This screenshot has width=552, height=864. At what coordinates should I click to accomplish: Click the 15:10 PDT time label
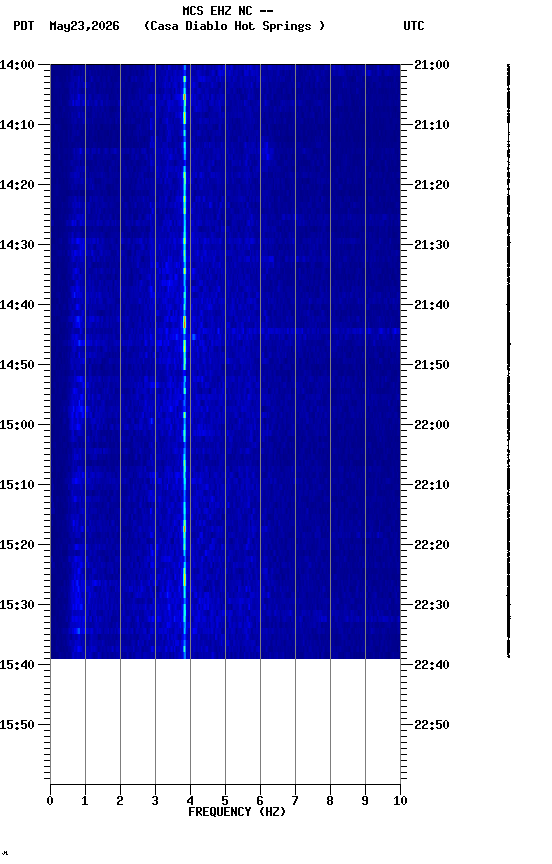(17, 485)
